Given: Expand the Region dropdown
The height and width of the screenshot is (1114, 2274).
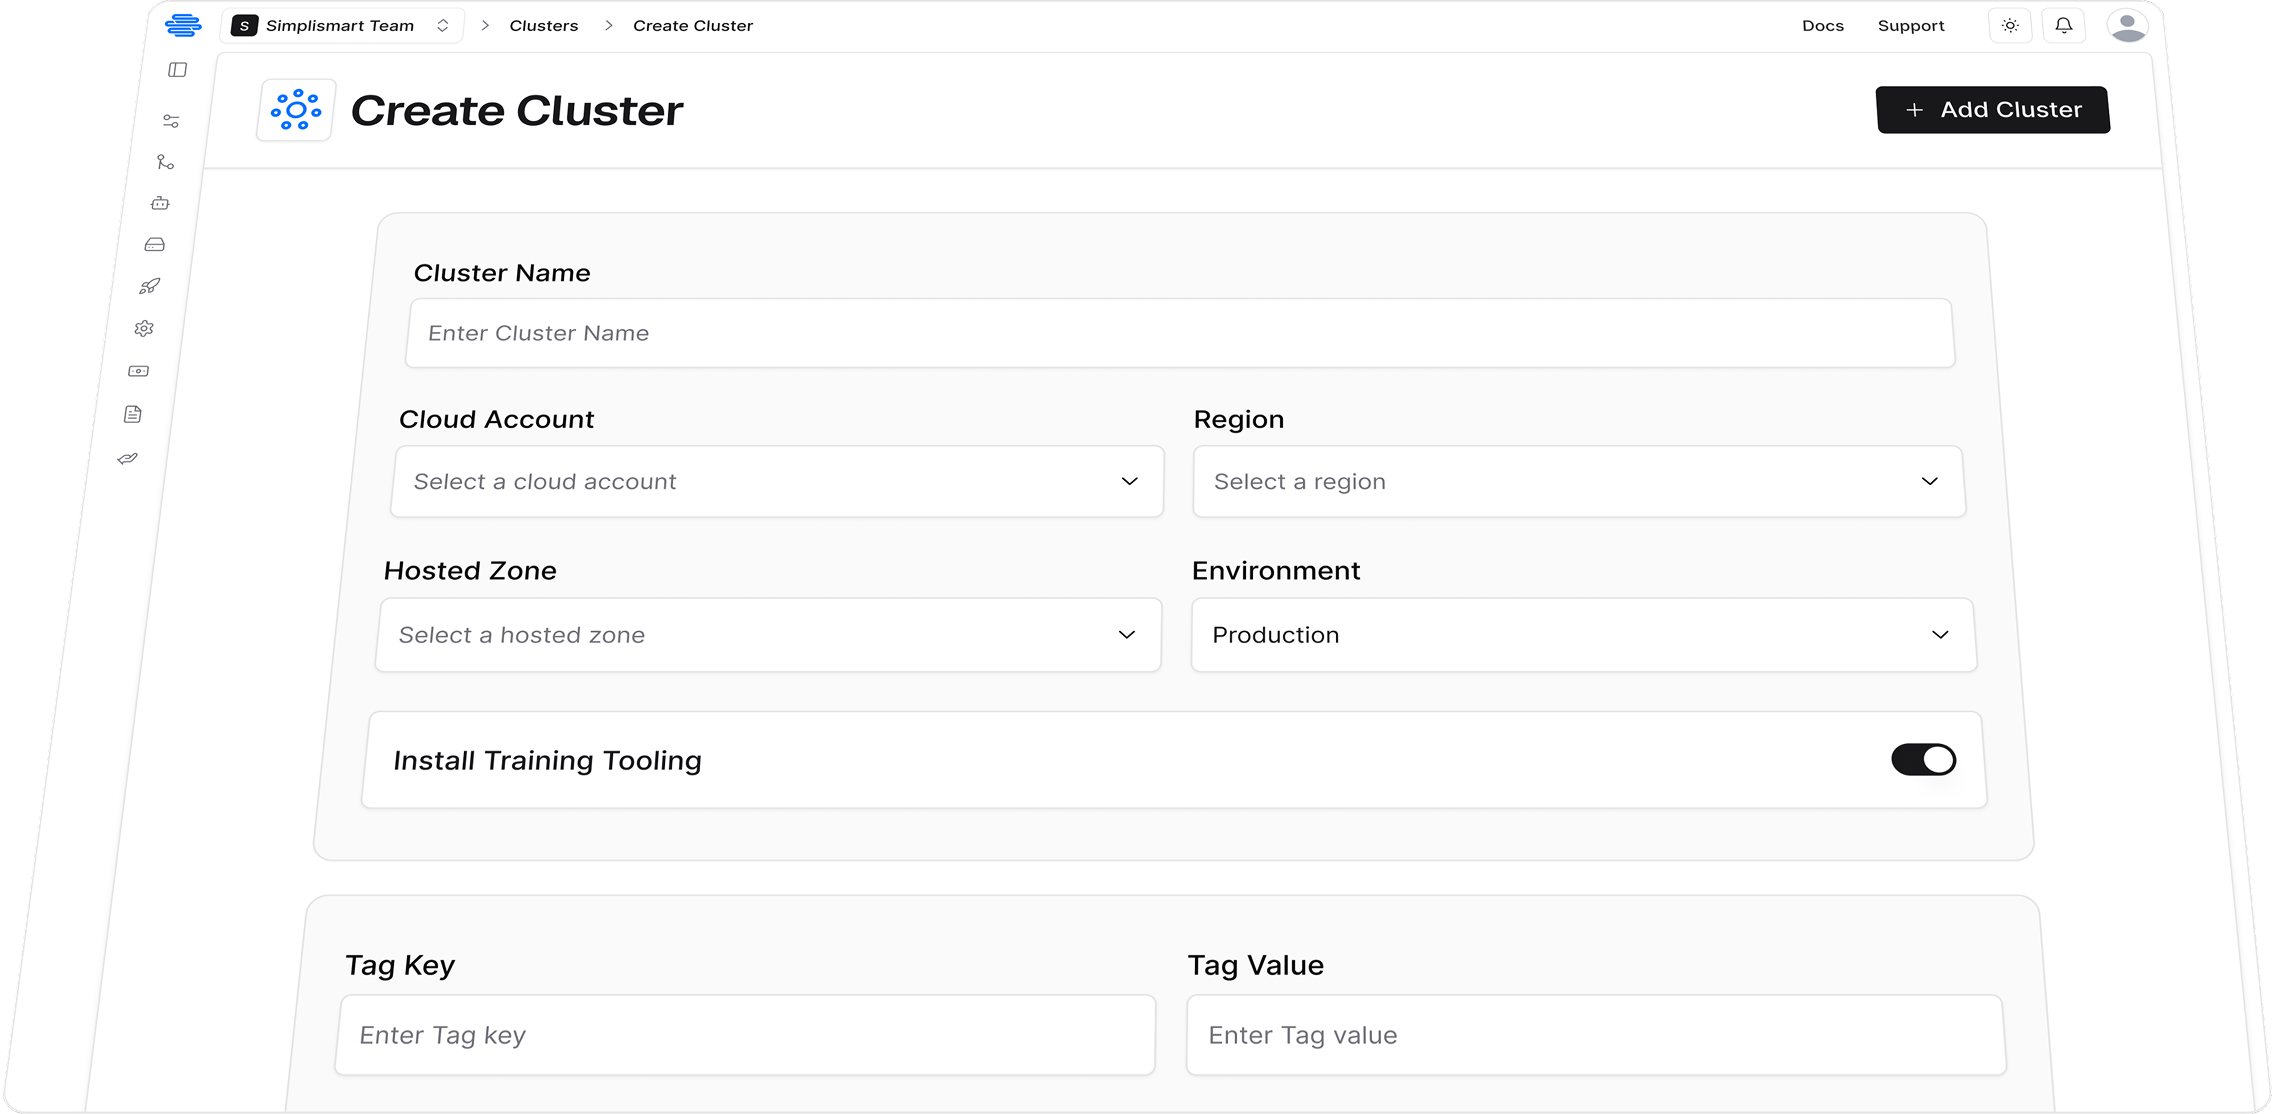Looking at the screenshot, I should pos(1579,482).
